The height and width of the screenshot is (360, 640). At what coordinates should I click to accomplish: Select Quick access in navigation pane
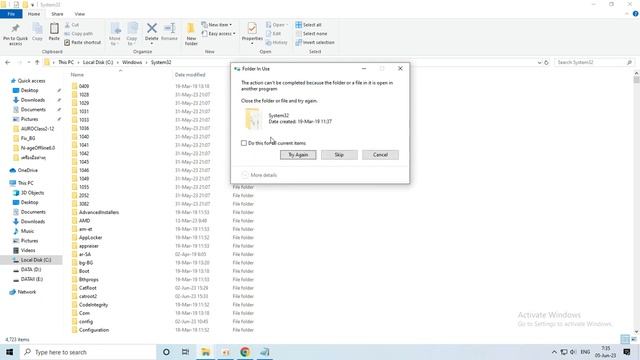[31, 81]
